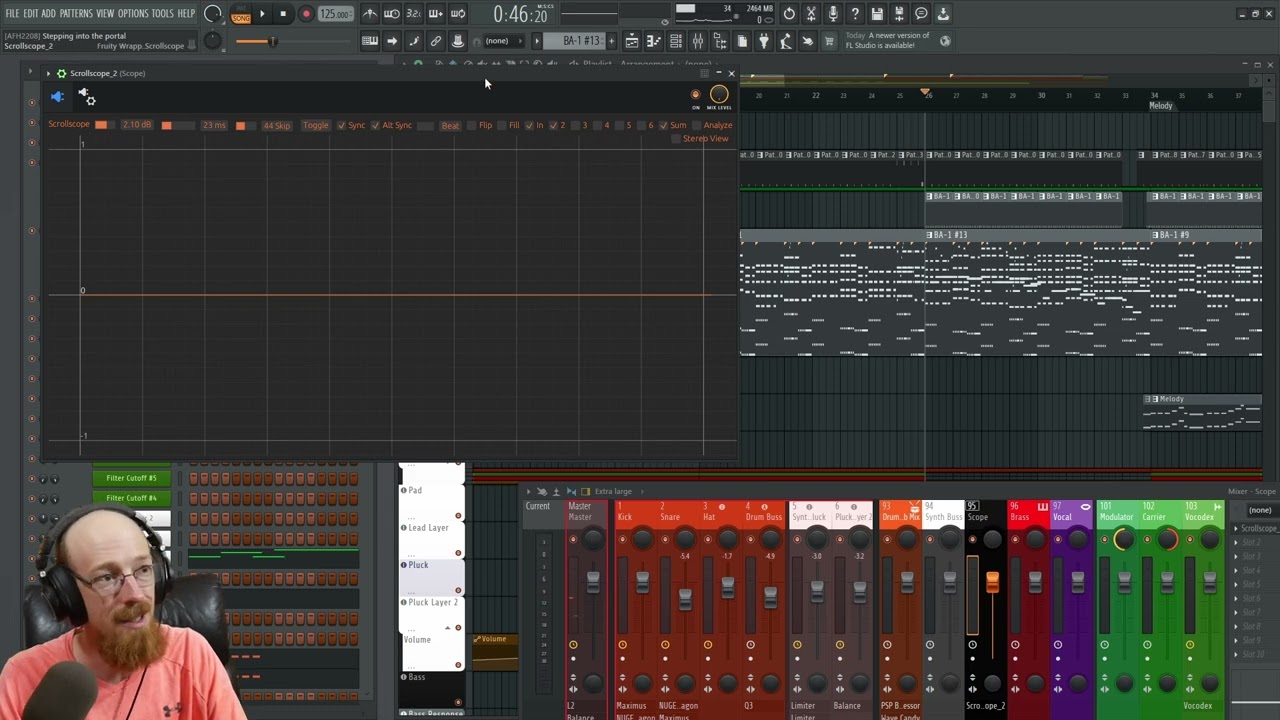
Task: Click the Filter Cutoff #5 track label
Action: click(x=132, y=478)
